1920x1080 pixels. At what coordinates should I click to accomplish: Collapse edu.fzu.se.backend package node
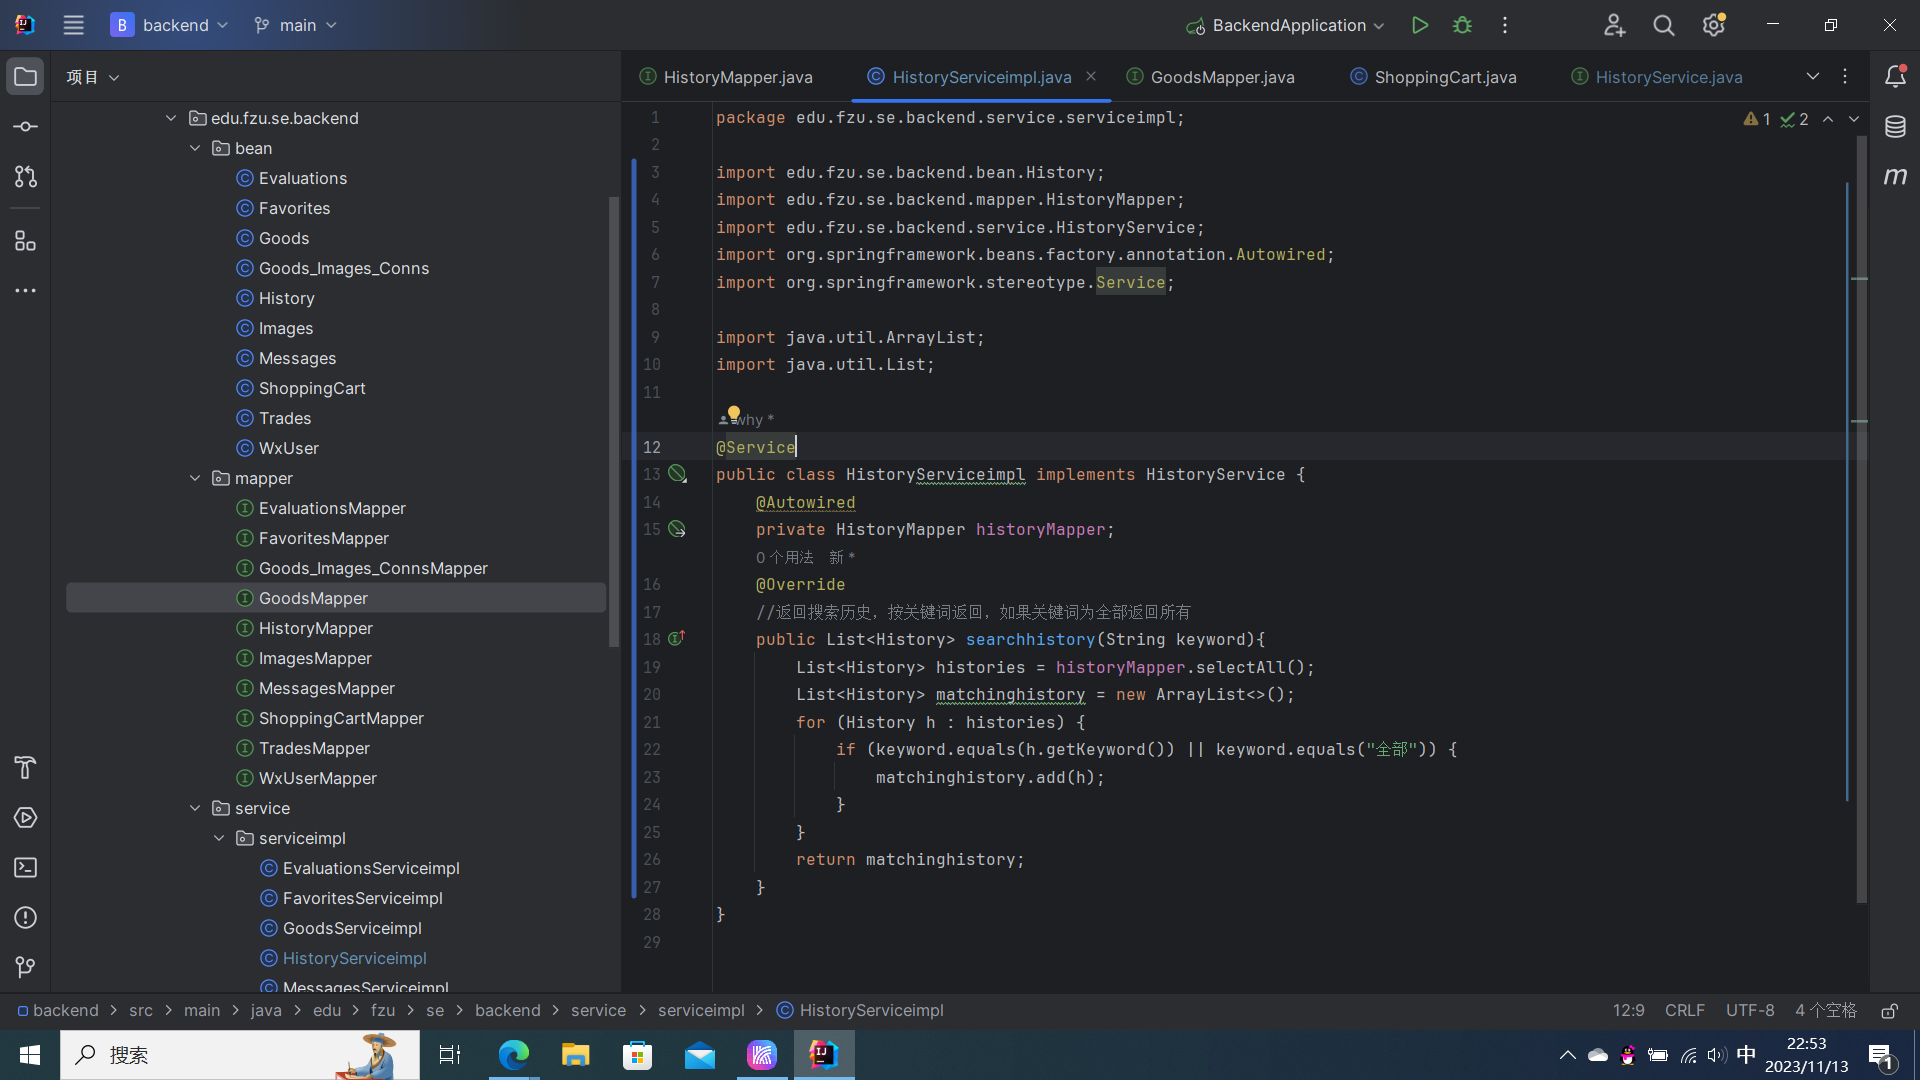click(x=171, y=118)
